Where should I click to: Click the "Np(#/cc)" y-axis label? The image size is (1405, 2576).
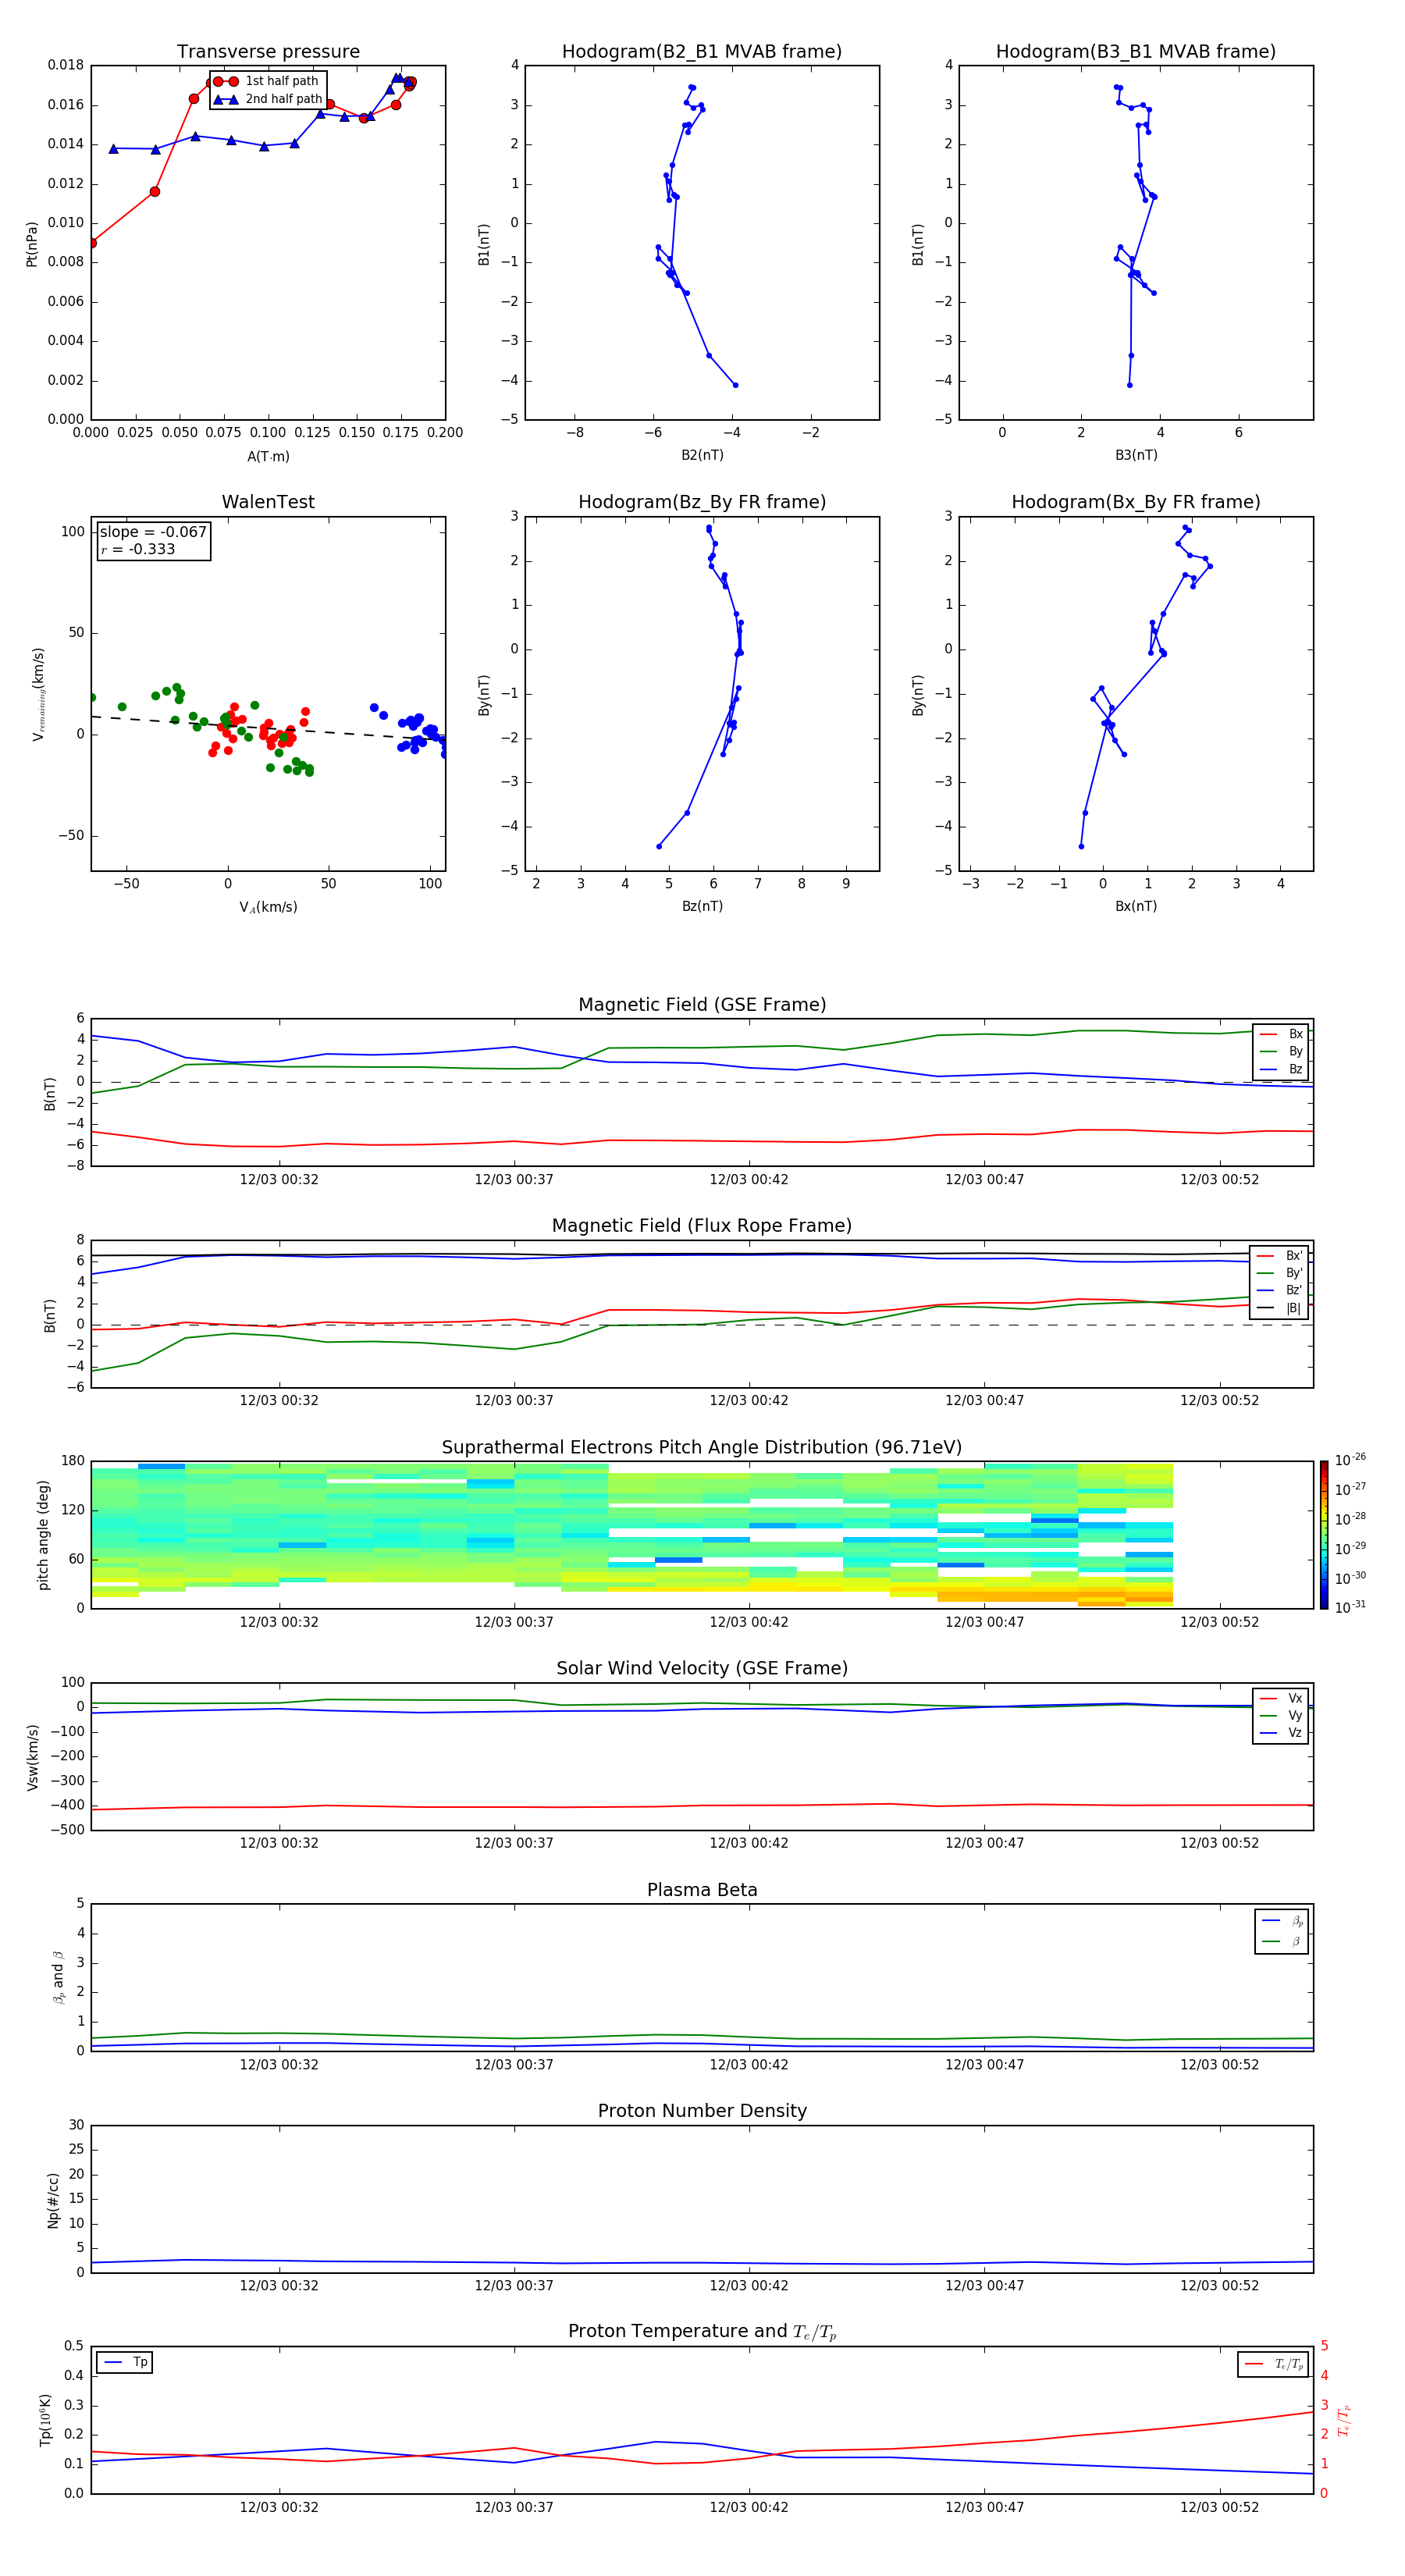point(53,2200)
